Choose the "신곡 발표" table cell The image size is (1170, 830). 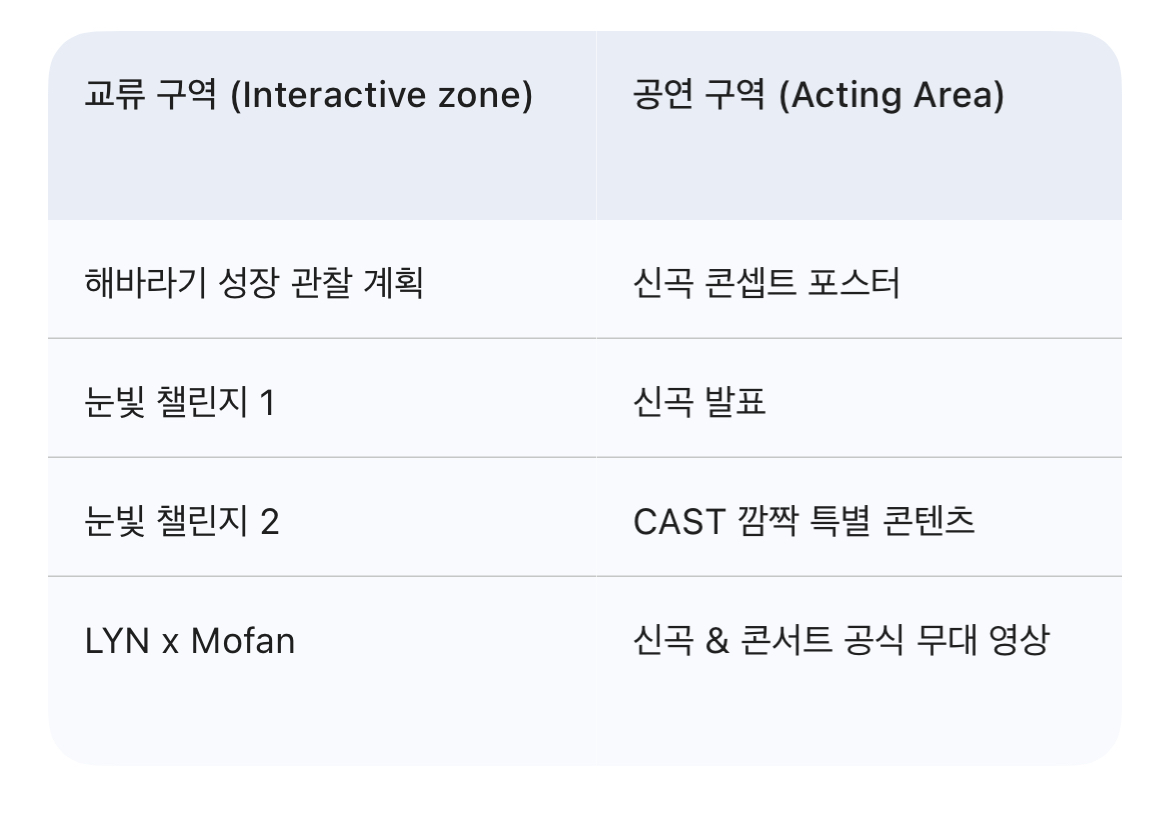[699, 402]
